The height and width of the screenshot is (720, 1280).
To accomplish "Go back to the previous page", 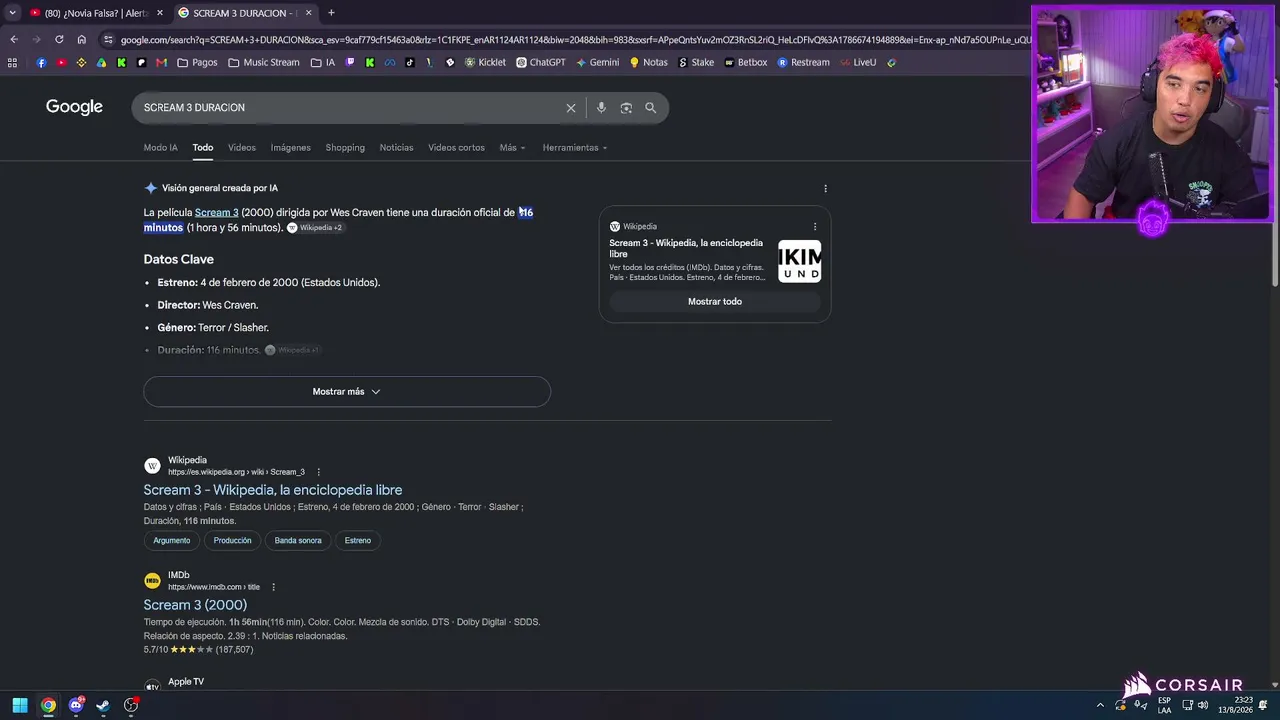I will coord(14,40).
